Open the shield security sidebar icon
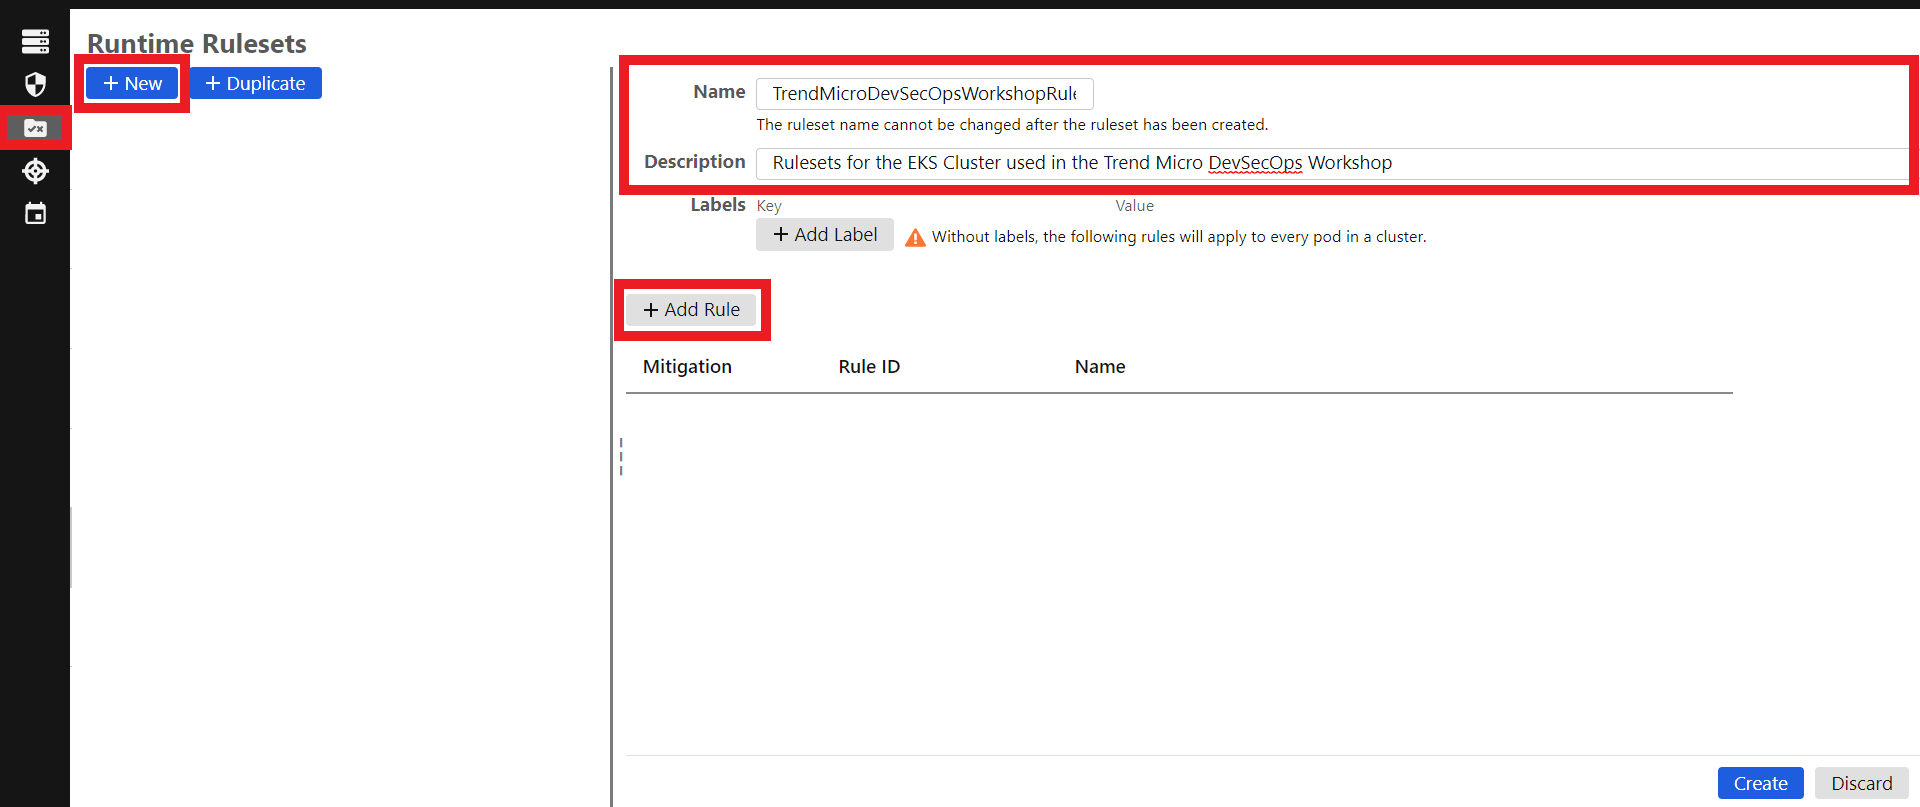 35,84
